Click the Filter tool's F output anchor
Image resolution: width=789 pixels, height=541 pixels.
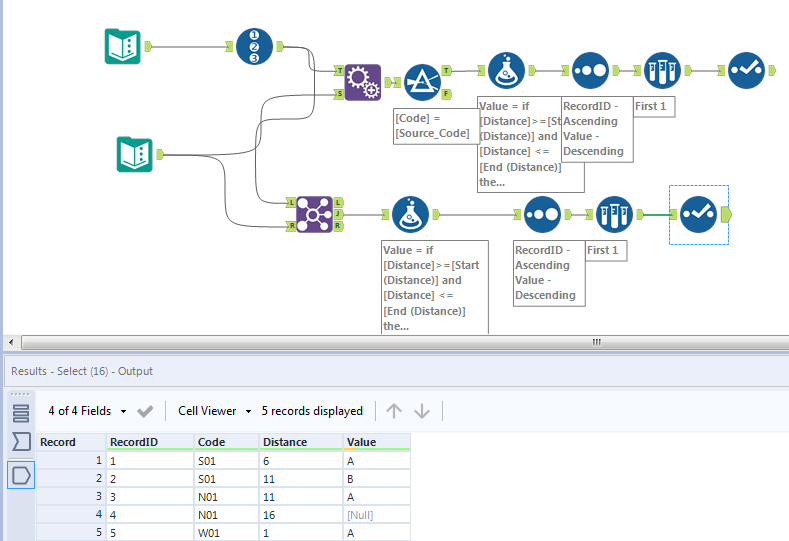point(446,94)
